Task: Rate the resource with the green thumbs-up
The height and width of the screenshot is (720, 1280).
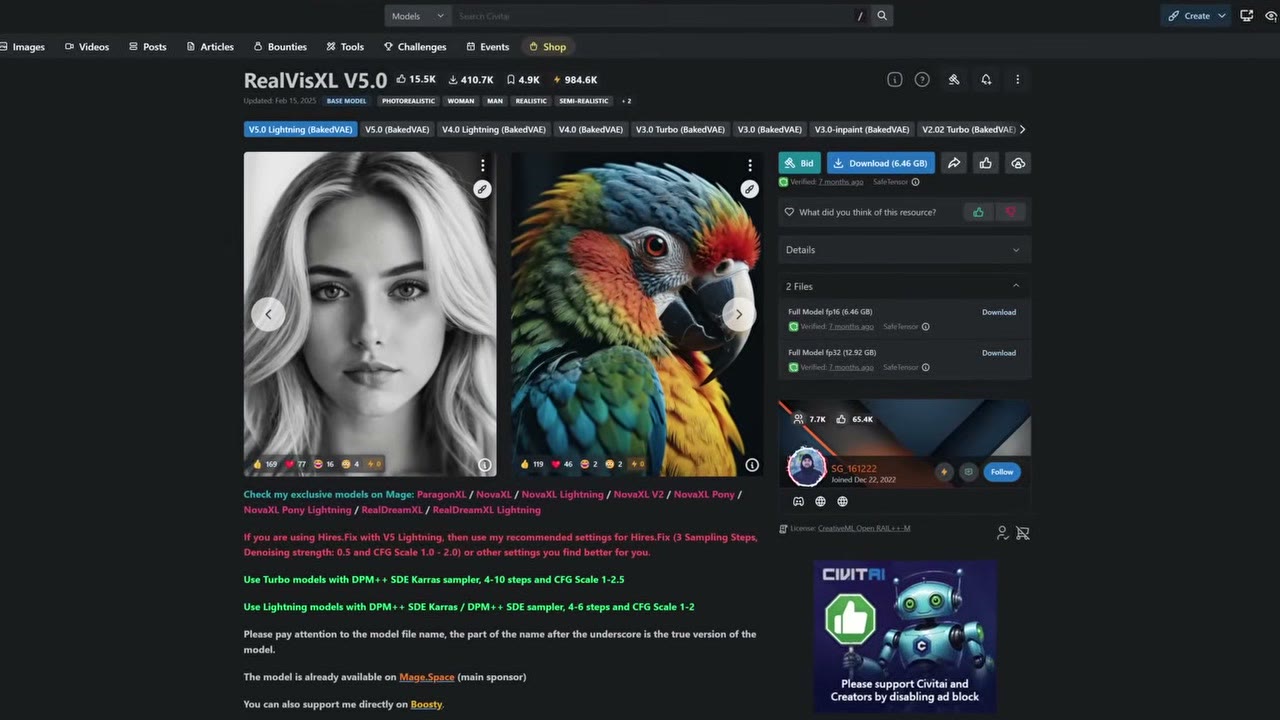Action: click(x=978, y=212)
